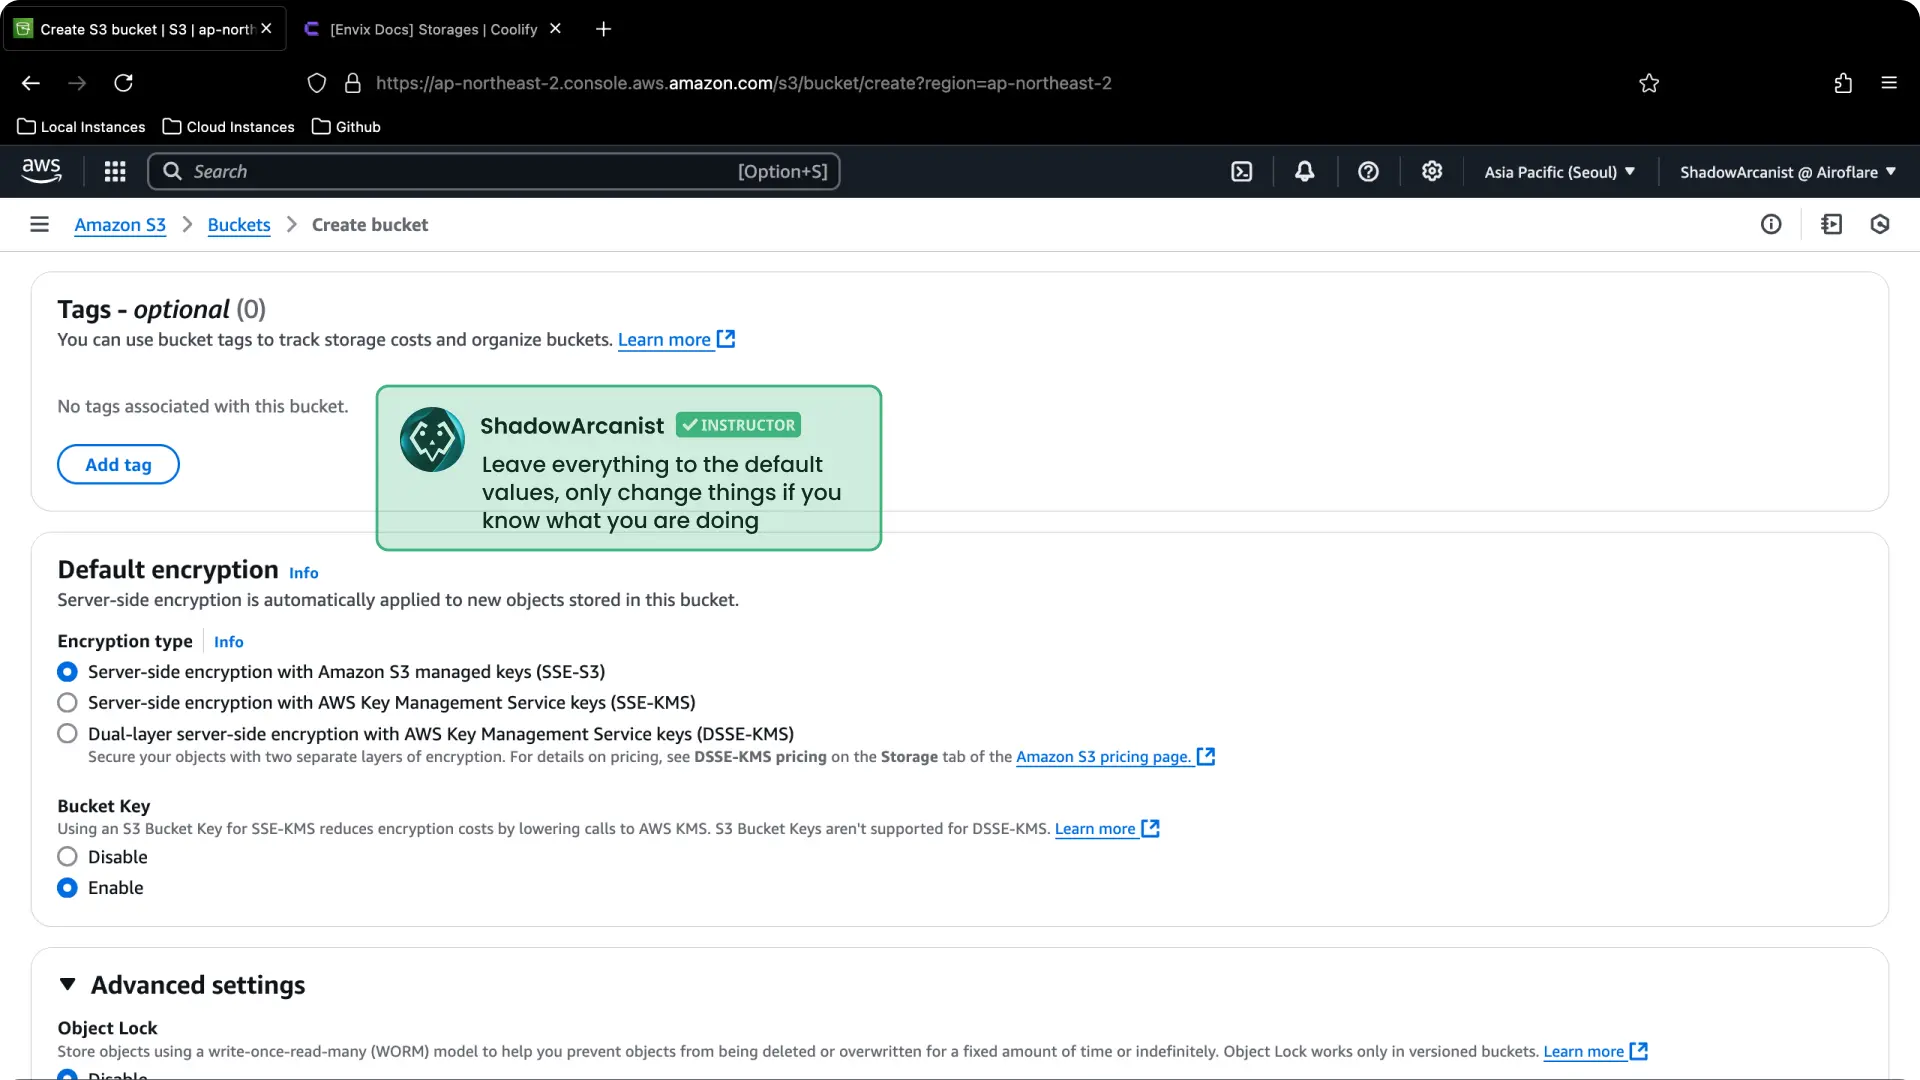Open the AWS CloudShell terminal icon

point(1241,171)
